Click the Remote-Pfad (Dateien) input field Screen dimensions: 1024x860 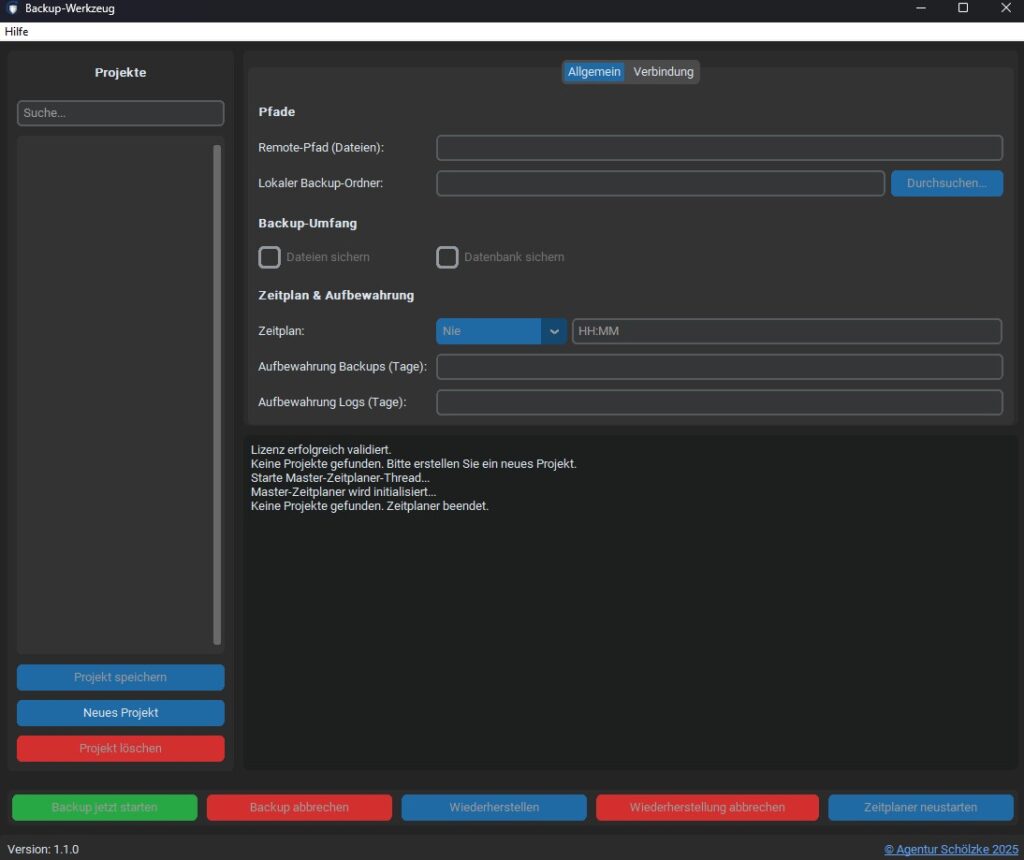pyautogui.click(x=719, y=148)
